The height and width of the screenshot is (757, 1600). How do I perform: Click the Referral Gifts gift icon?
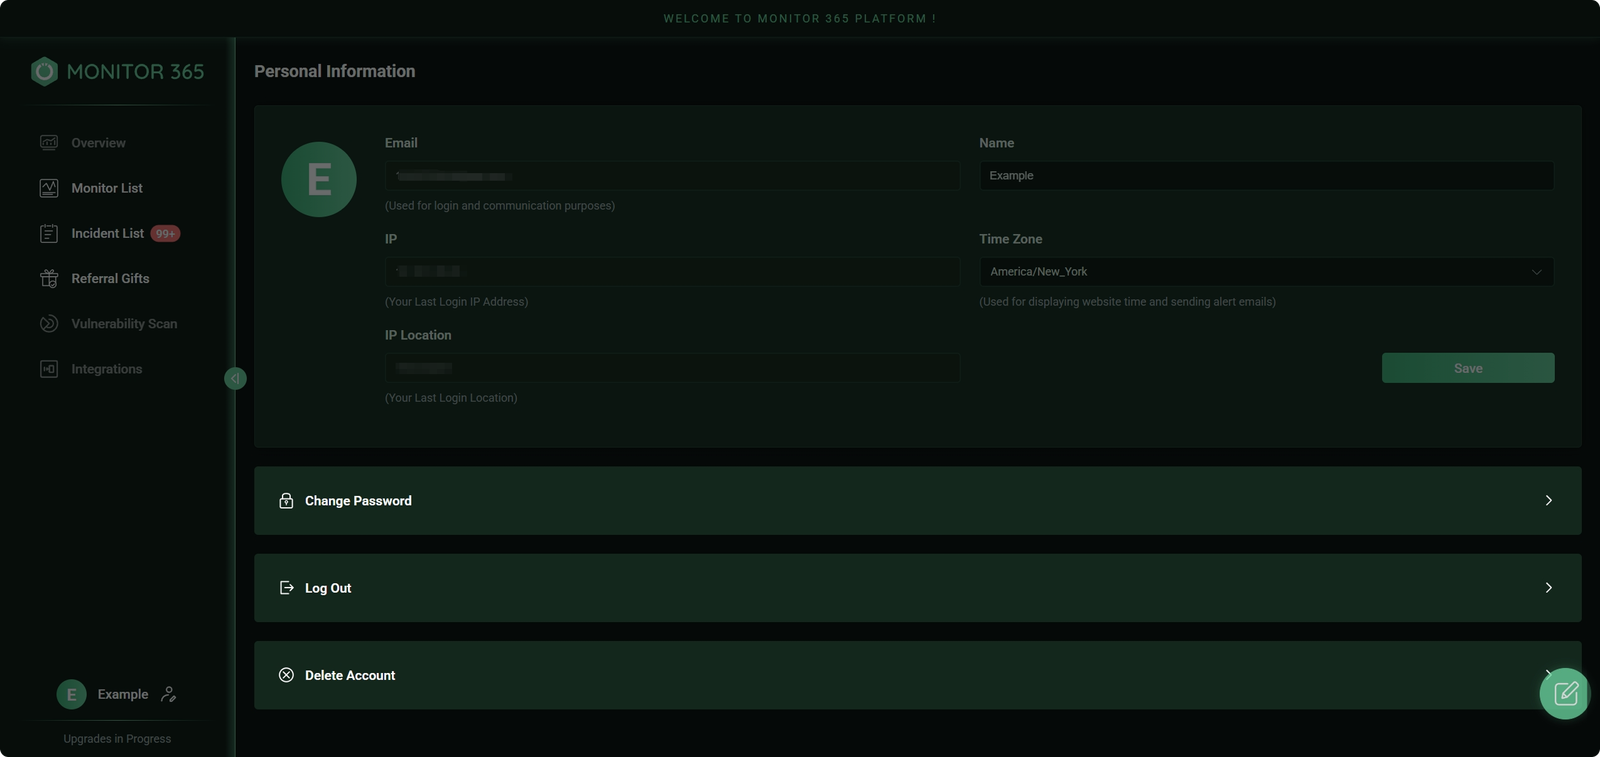tap(49, 279)
